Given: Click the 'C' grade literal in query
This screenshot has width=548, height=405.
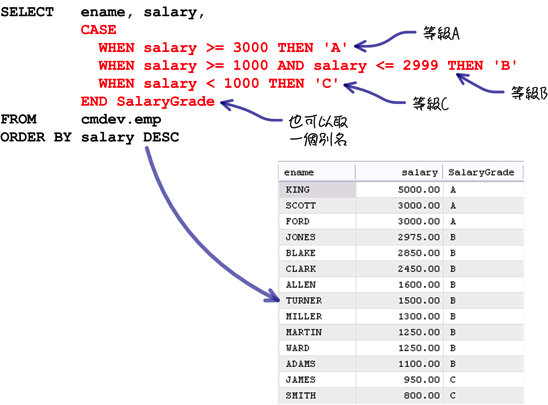Looking at the screenshot, I should click(326, 83).
